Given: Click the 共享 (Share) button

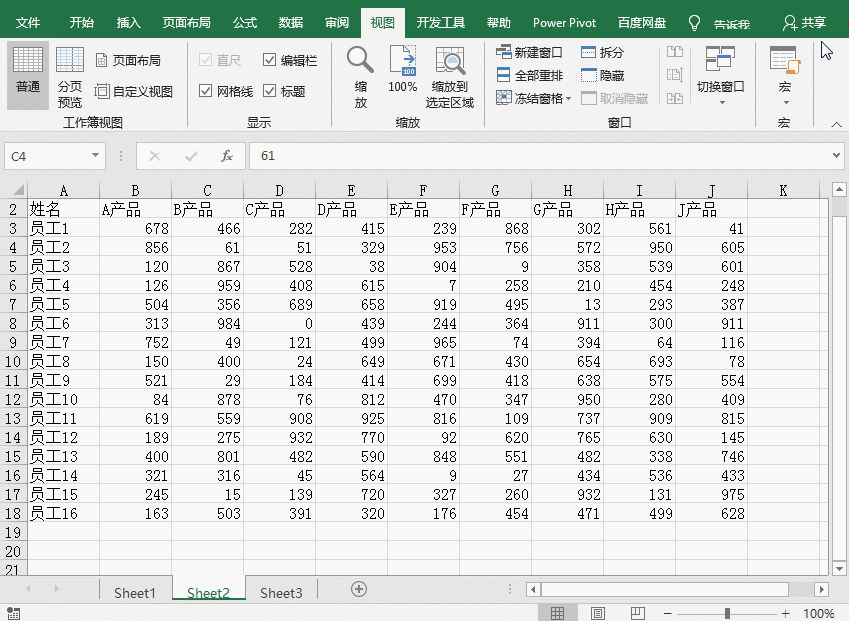Looking at the screenshot, I should [x=805, y=23].
